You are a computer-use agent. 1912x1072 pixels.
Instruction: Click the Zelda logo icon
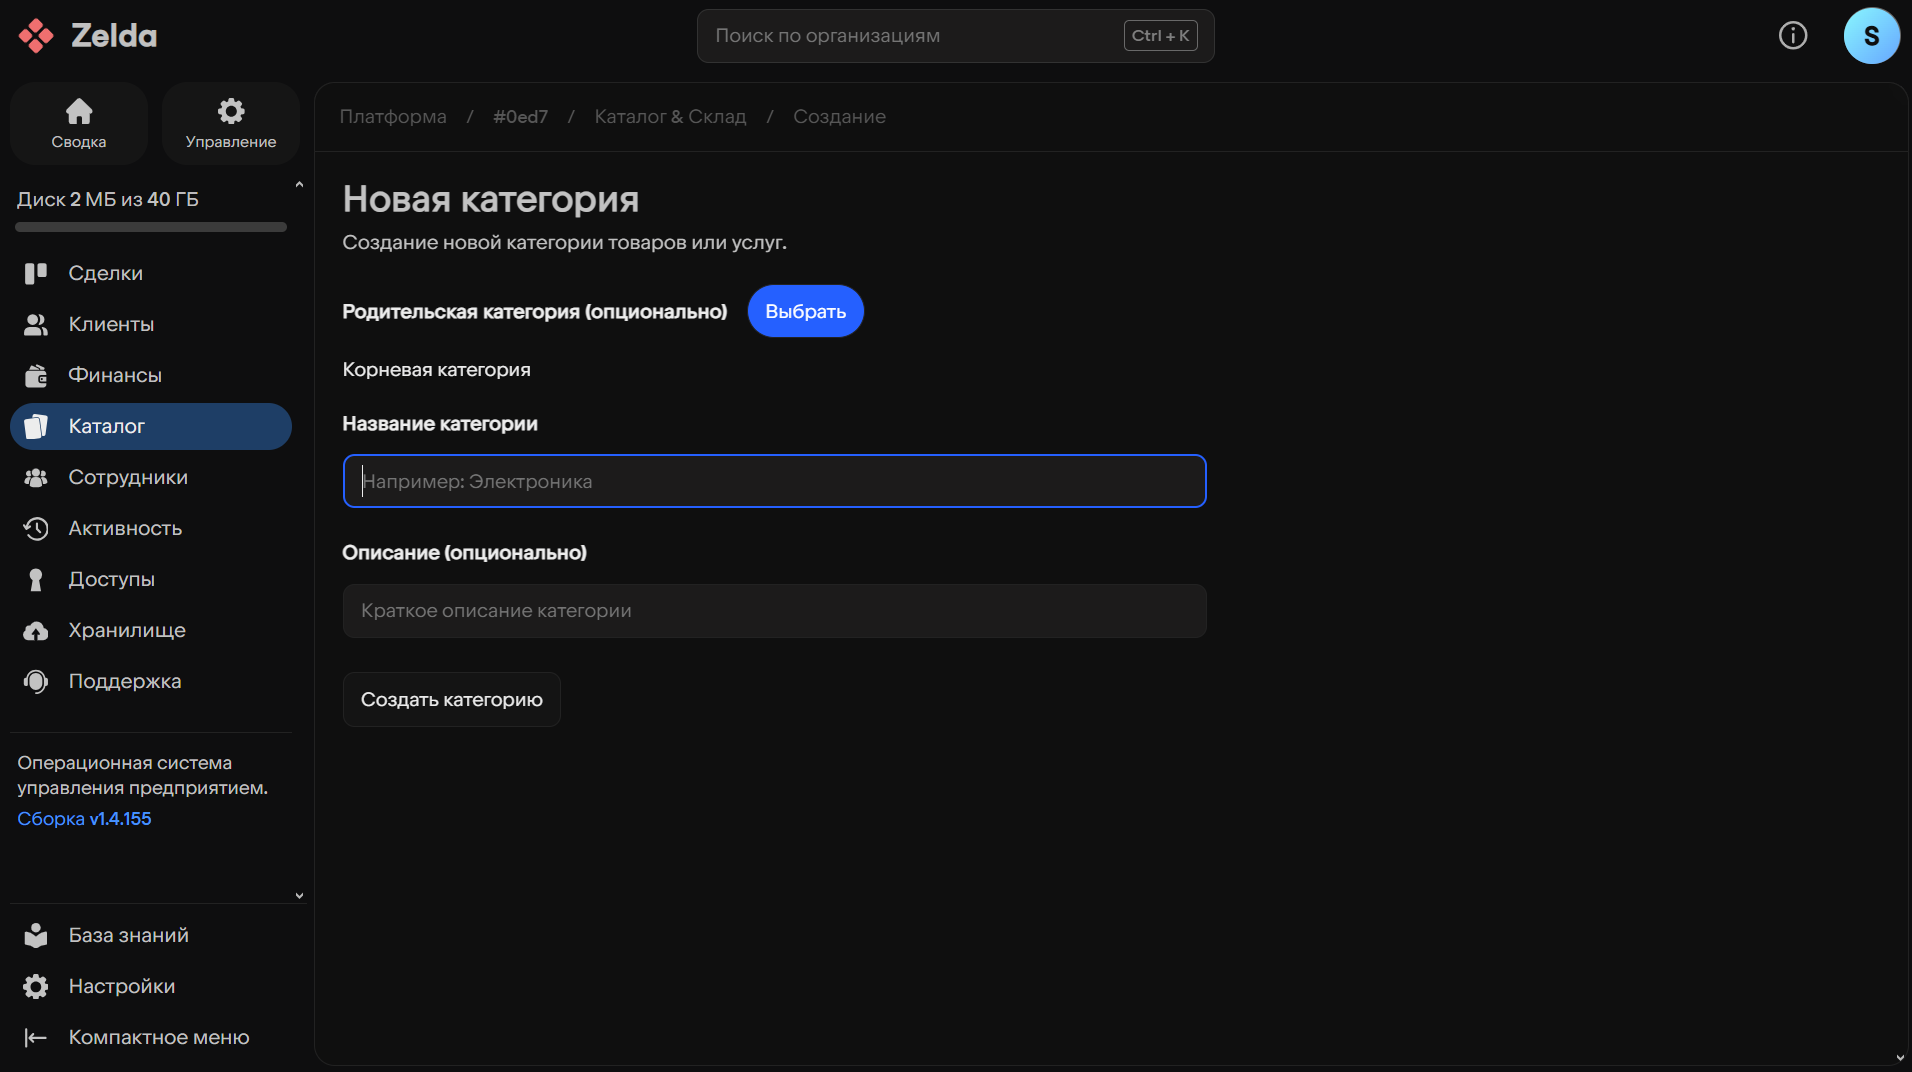pyautogui.click(x=36, y=36)
